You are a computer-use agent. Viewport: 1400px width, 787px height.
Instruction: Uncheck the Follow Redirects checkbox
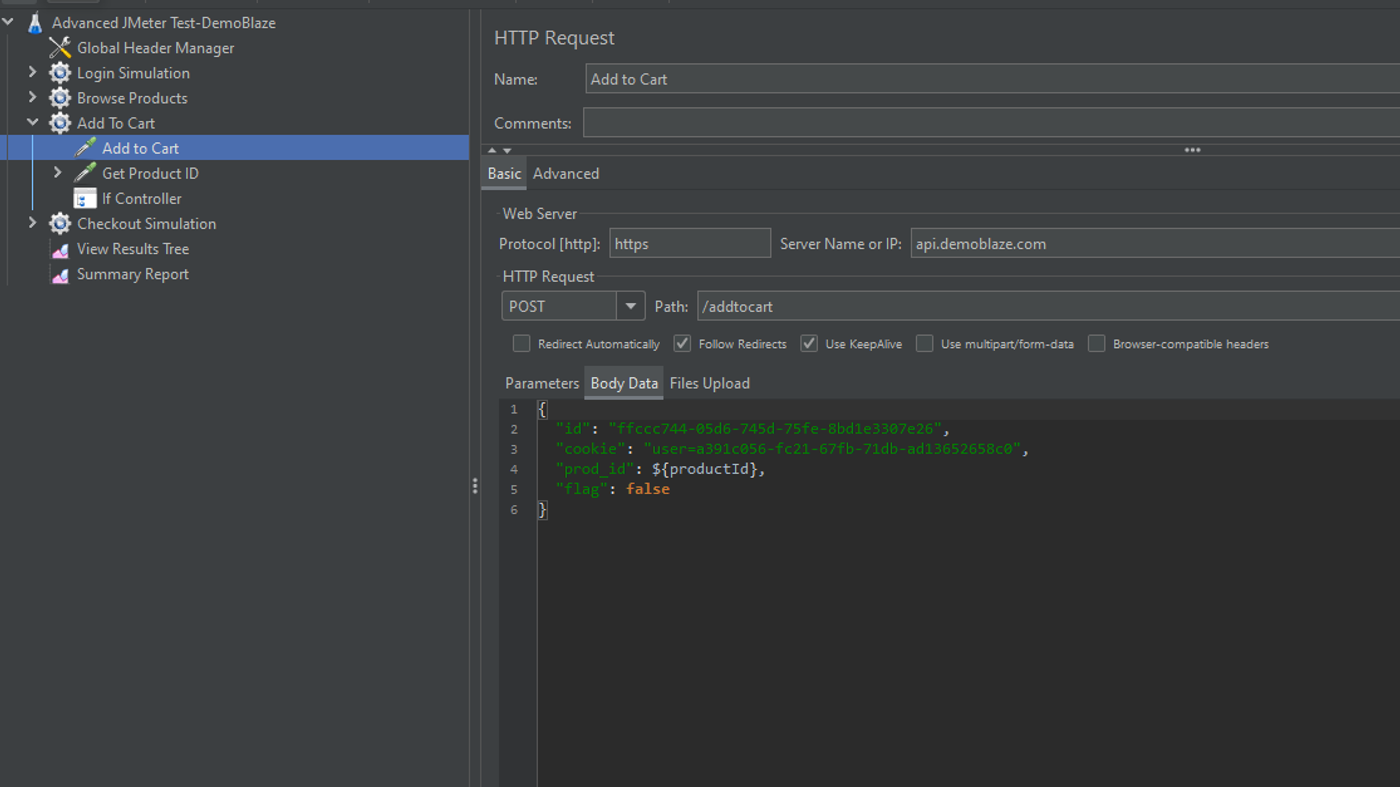pyautogui.click(x=682, y=343)
